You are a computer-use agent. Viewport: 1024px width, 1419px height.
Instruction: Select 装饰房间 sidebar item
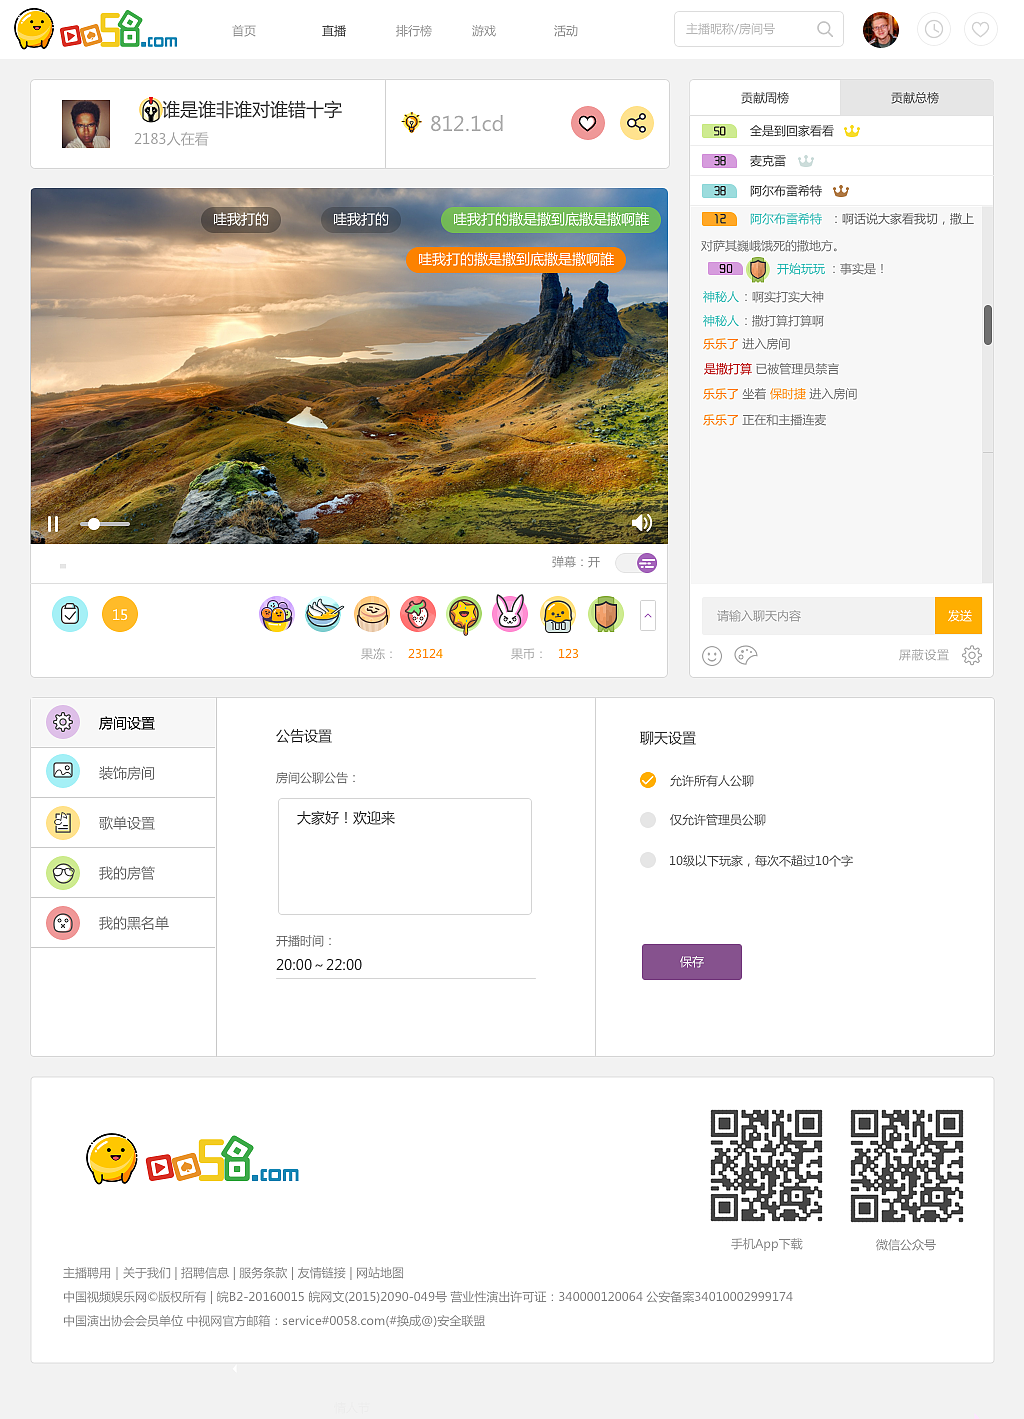tap(124, 772)
